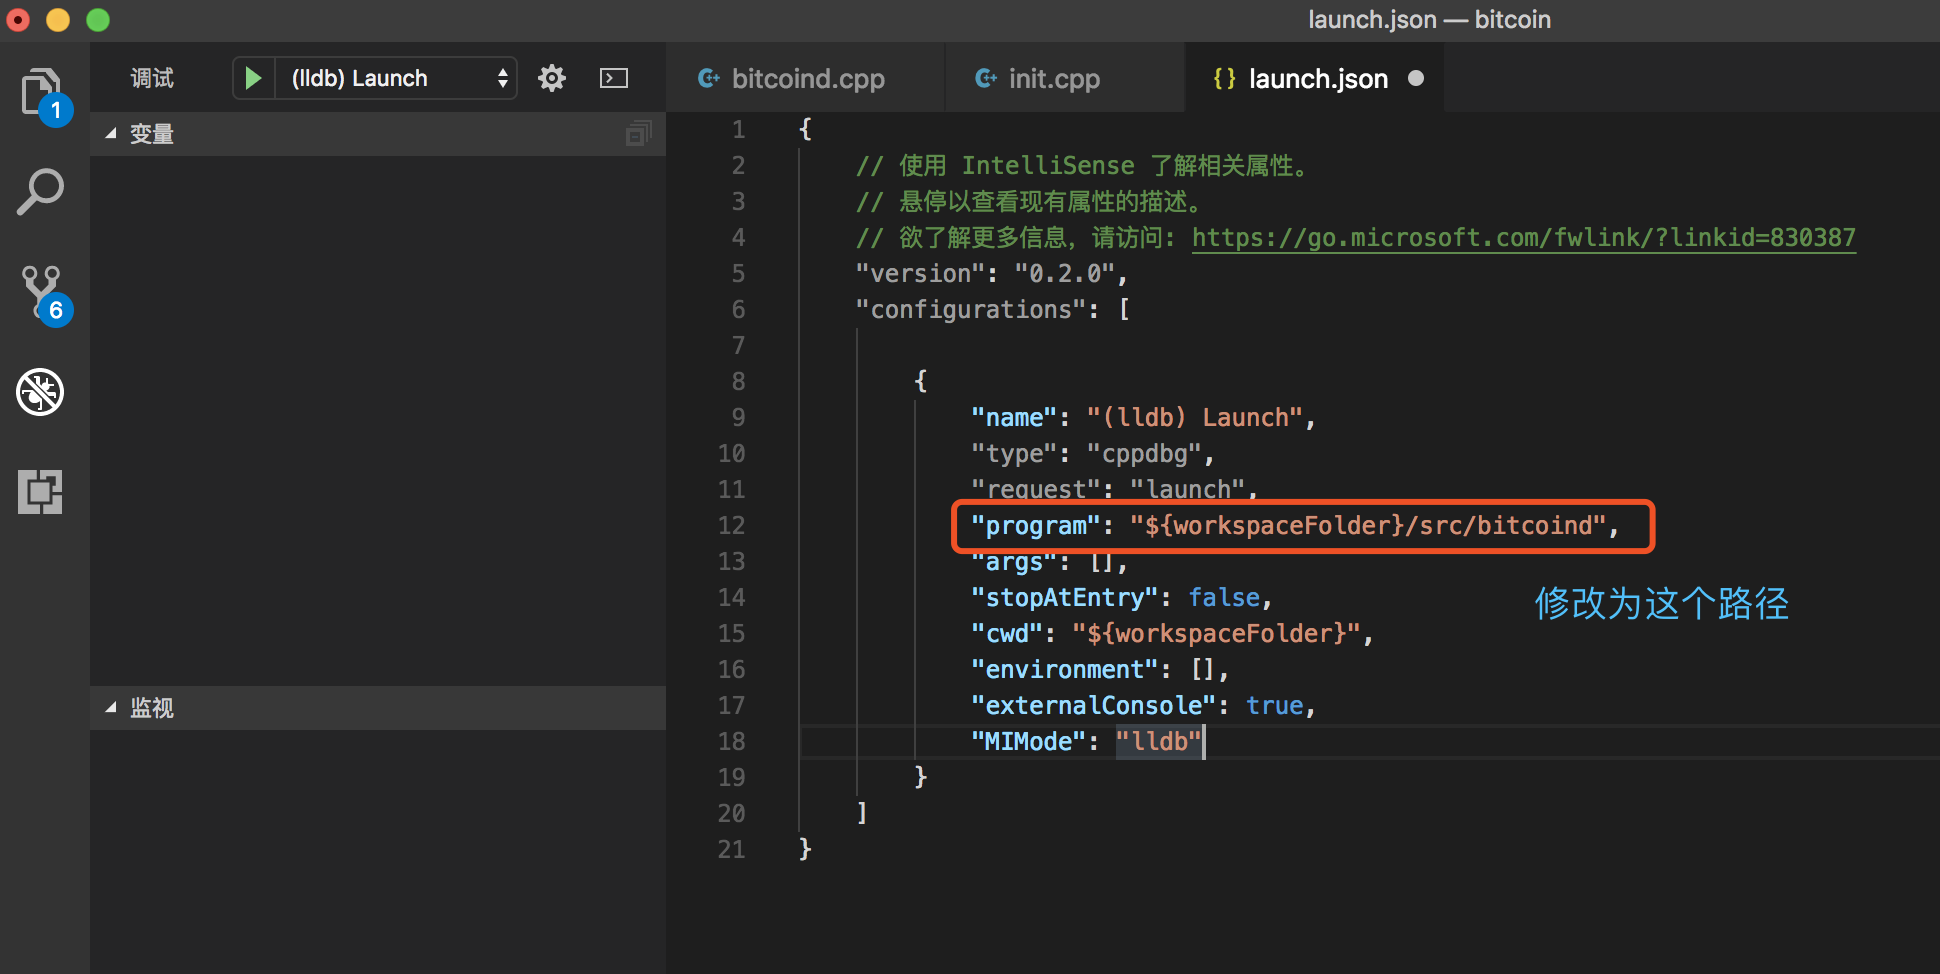Collapse all in the 变量 panel
This screenshot has height=974, width=1940.
[638, 133]
